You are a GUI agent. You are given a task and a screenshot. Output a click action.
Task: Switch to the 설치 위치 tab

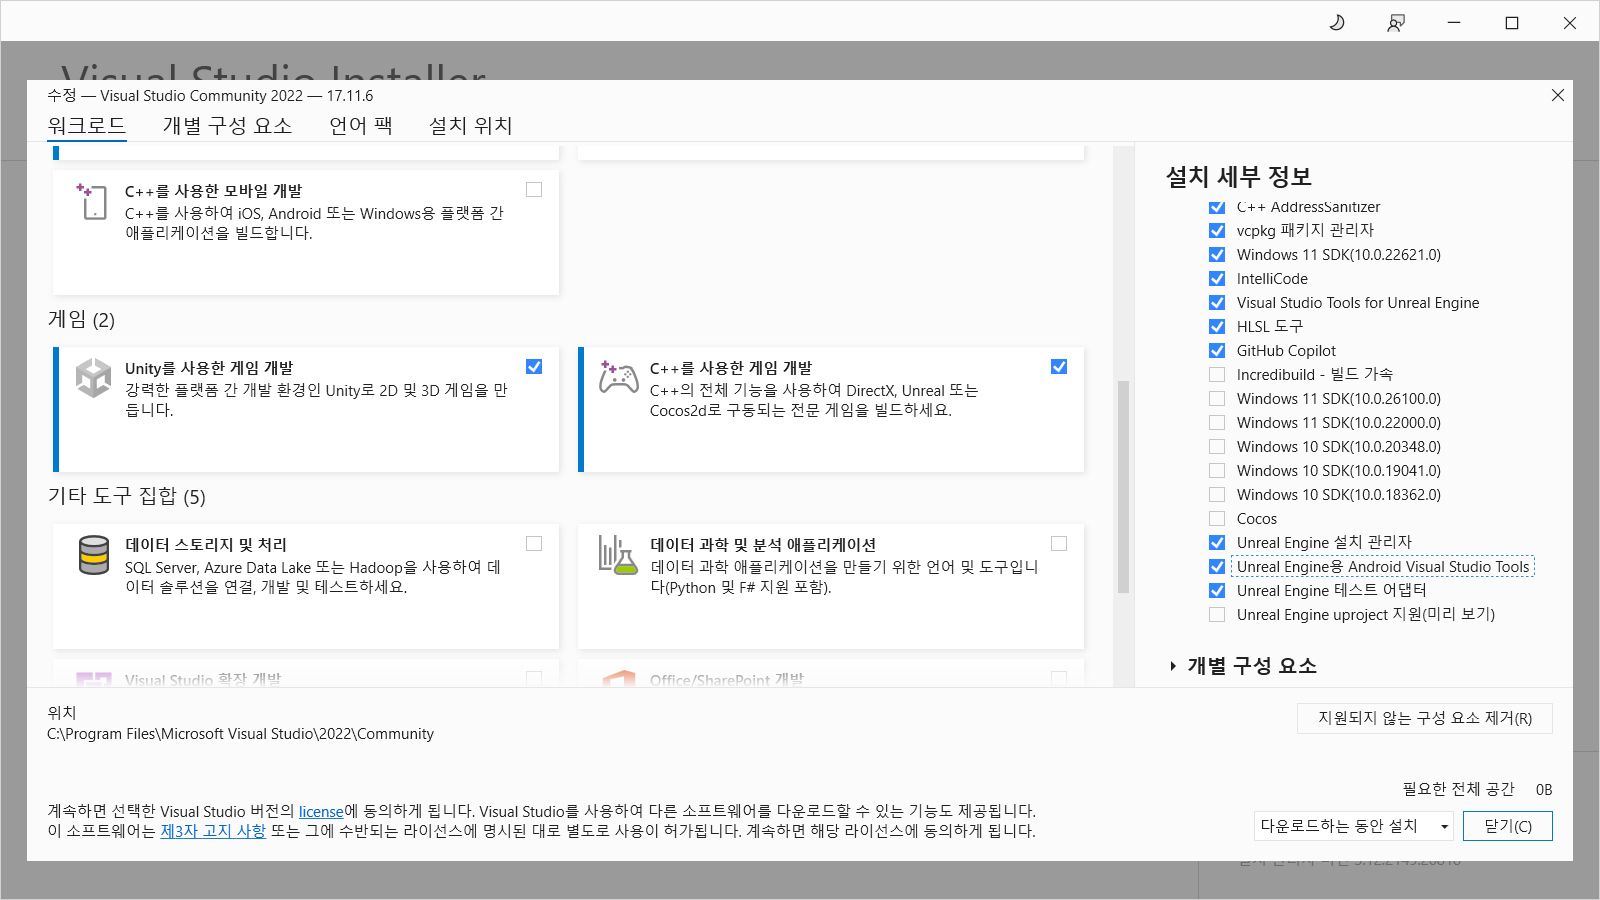click(x=471, y=126)
